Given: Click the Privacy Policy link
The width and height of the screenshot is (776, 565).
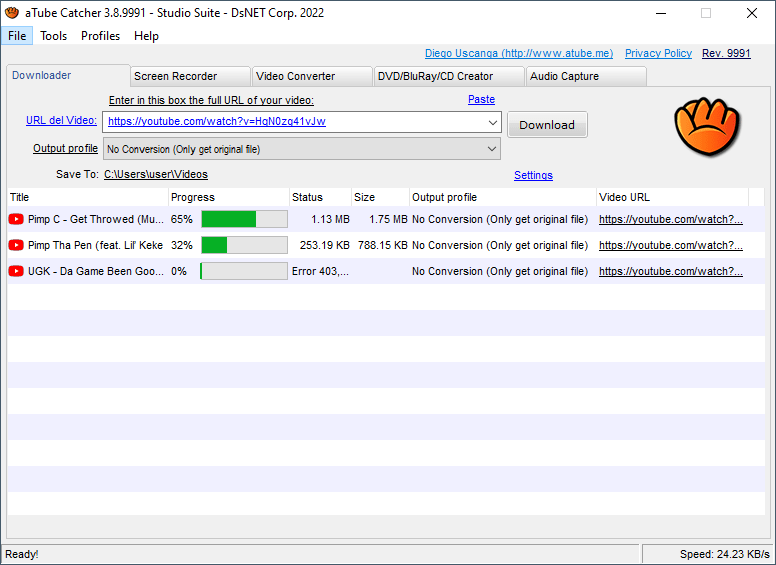Looking at the screenshot, I should tap(658, 53).
